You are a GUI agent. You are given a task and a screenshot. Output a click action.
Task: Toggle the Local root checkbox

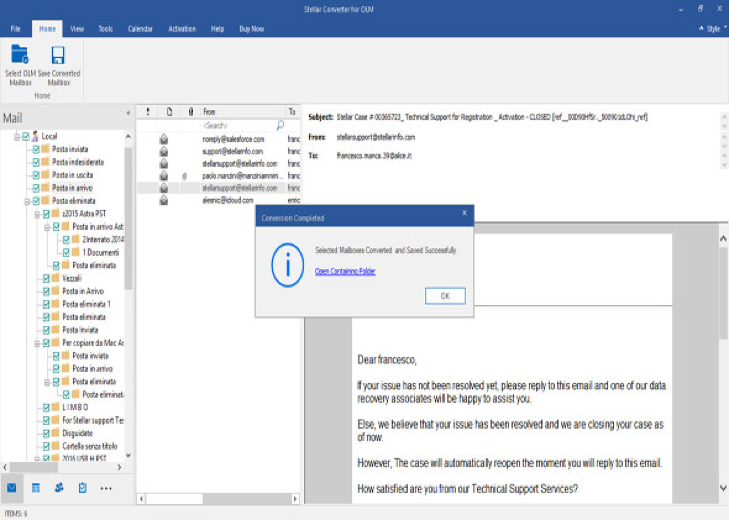tap(26, 136)
